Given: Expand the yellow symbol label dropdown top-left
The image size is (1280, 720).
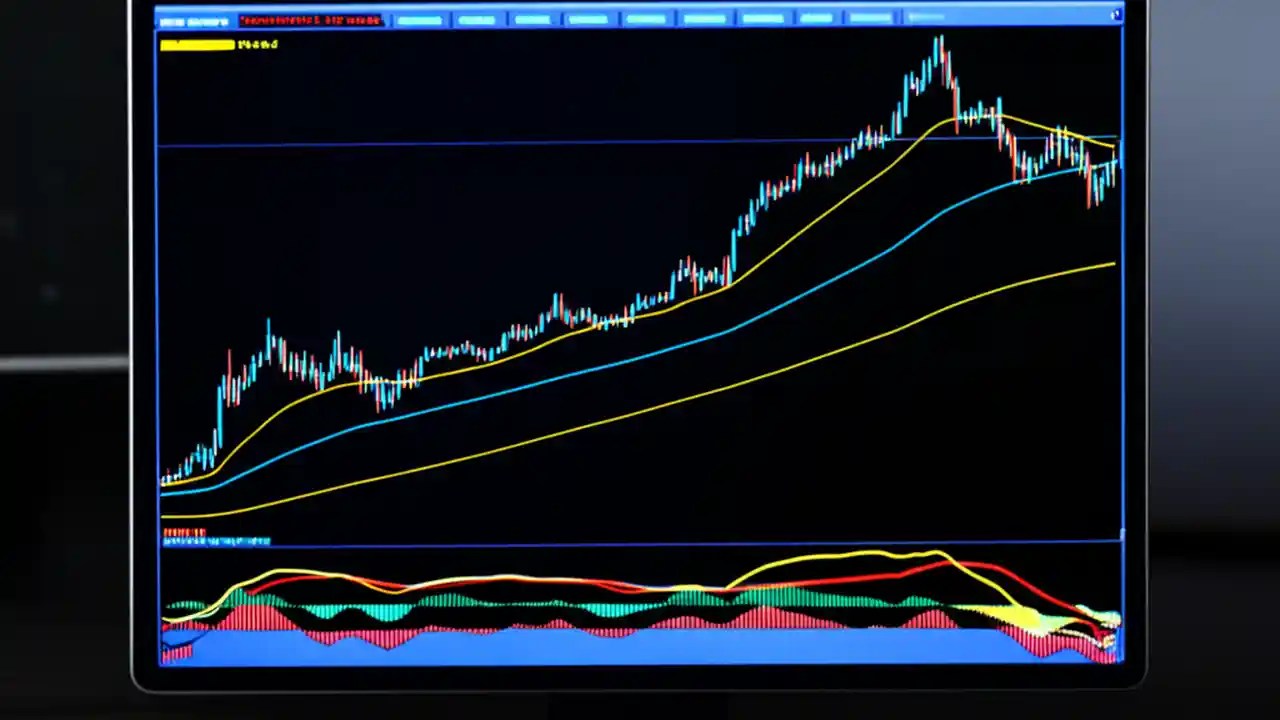Looking at the screenshot, I should 195,44.
